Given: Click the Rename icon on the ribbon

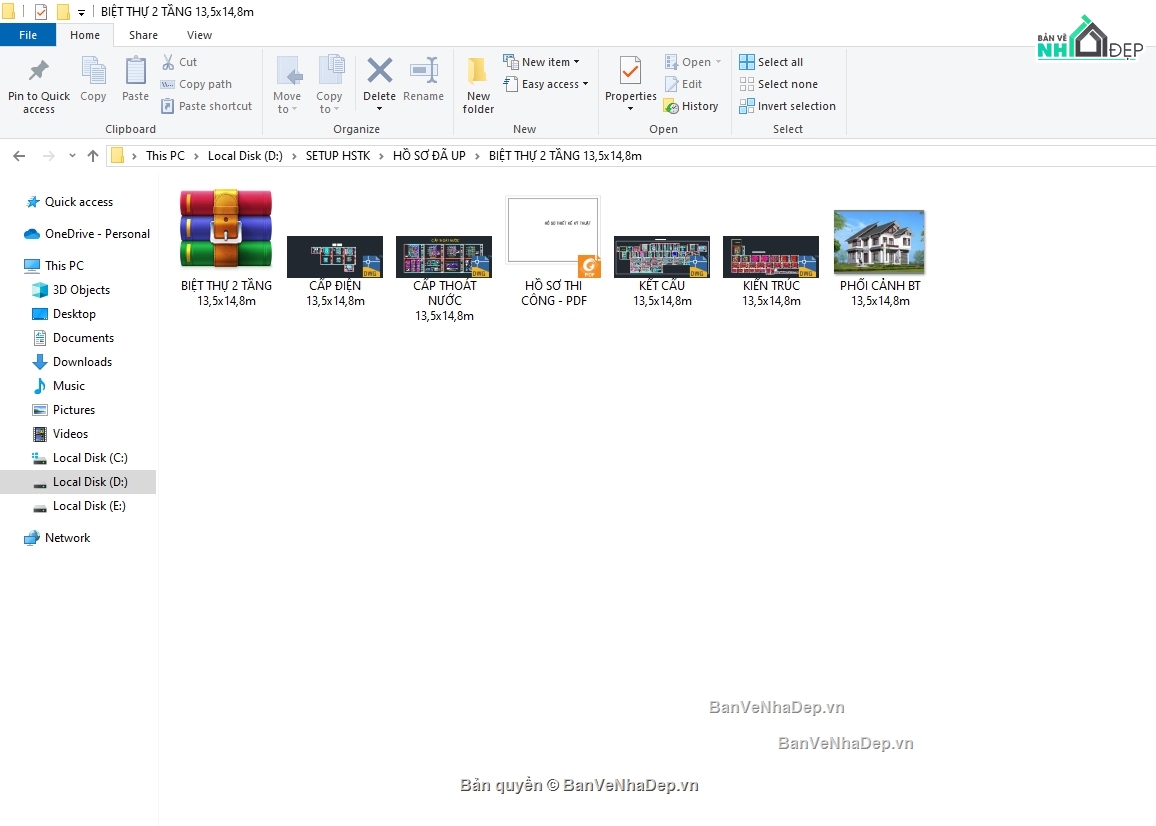Looking at the screenshot, I should pyautogui.click(x=423, y=80).
